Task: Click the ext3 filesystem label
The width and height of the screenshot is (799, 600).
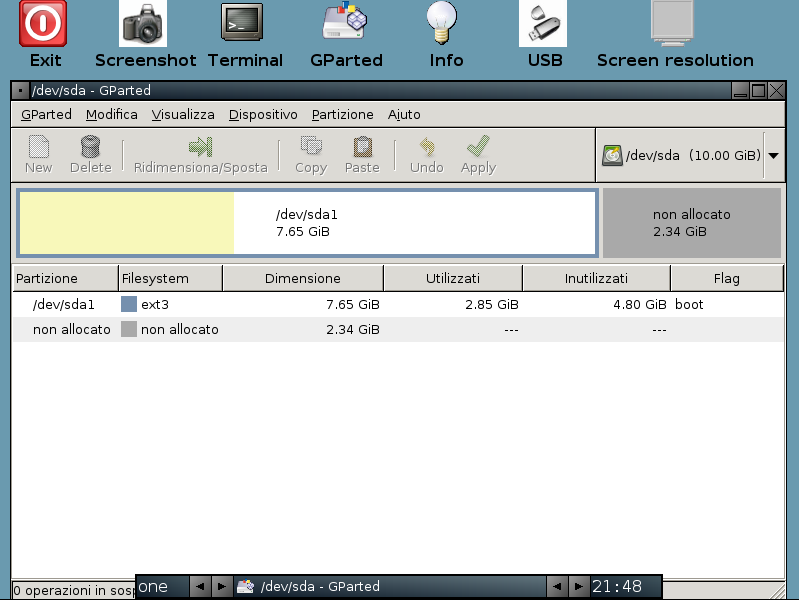Action: pos(155,305)
